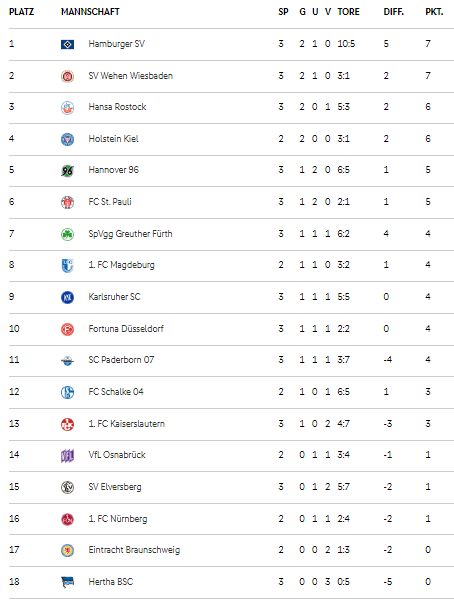Click the Hertha BSC flag logo
This screenshot has width=454, height=605.
pyautogui.click(x=68, y=582)
